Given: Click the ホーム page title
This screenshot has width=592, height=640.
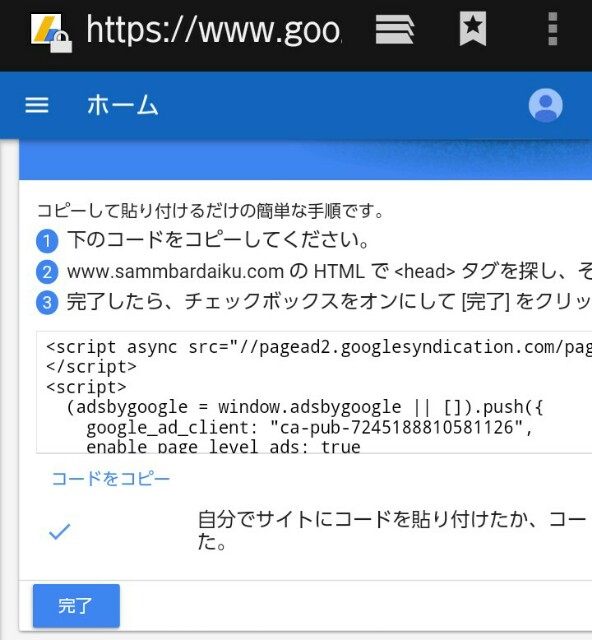Looking at the screenshot, I should [123, 105].
